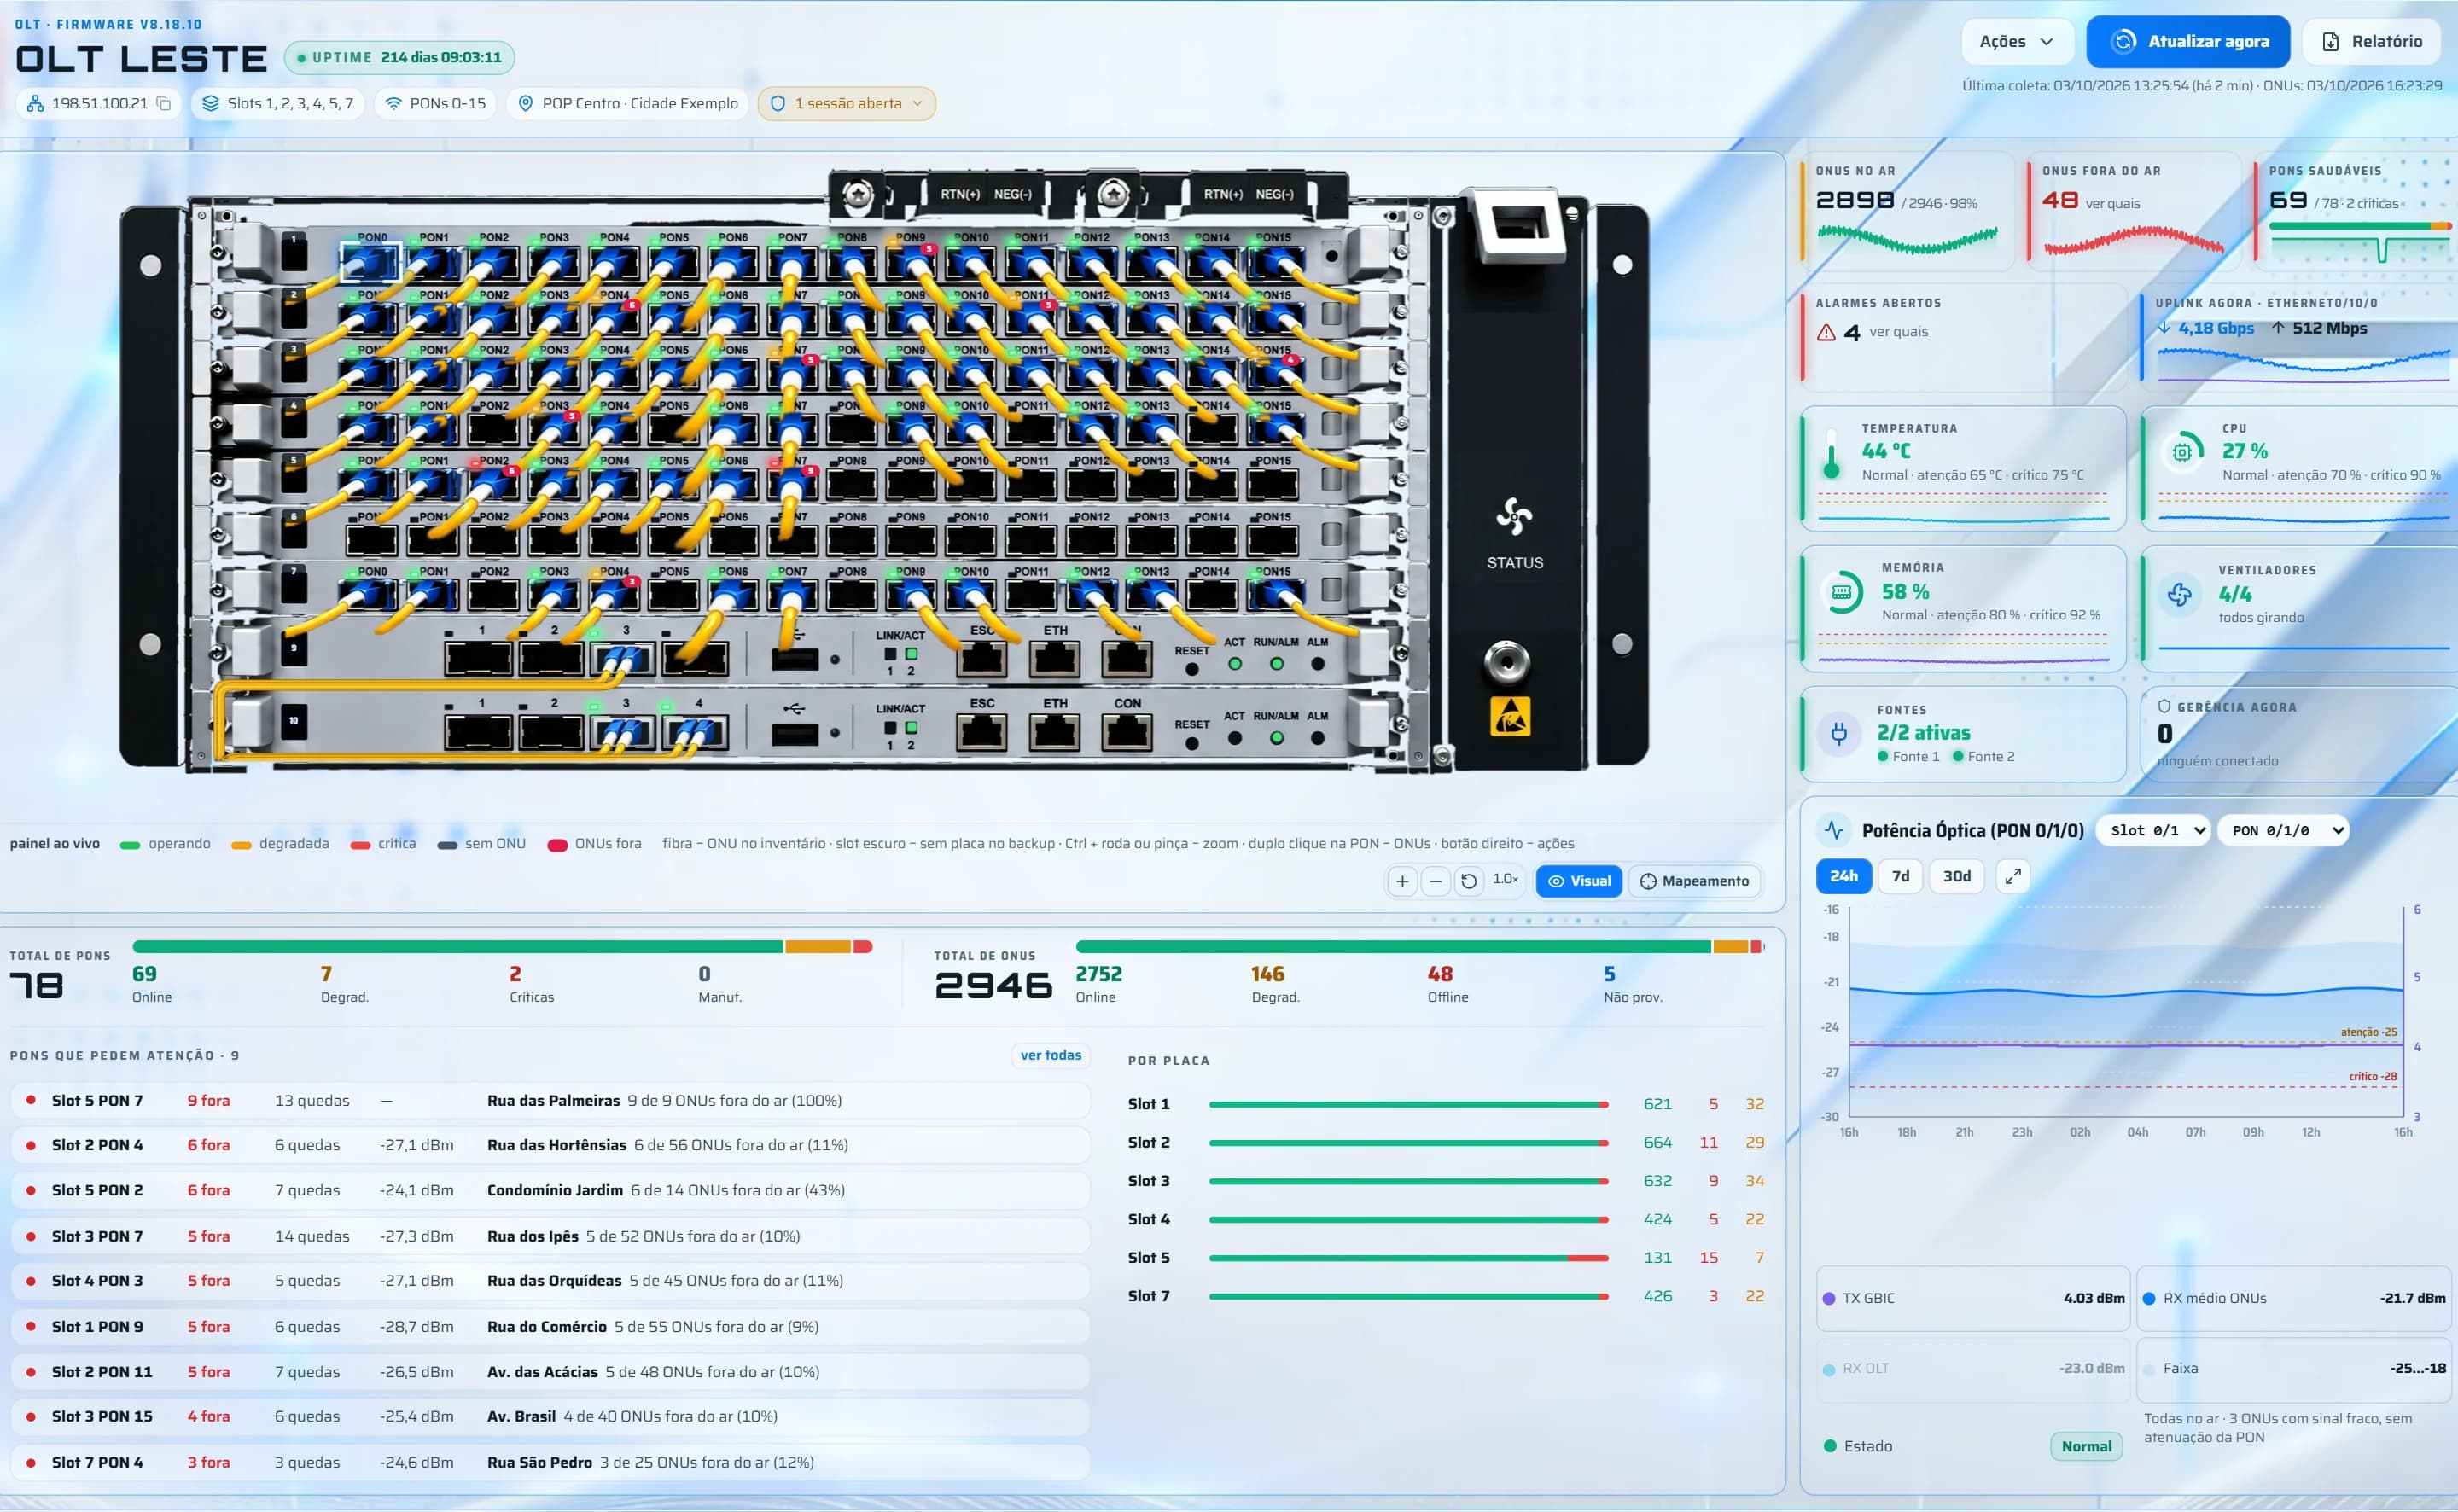Viewport: 2458px width, 1512px height.
Task: Click the alarm warning triangle icon
Action: pyautogui.click(x=1826, y=333)
